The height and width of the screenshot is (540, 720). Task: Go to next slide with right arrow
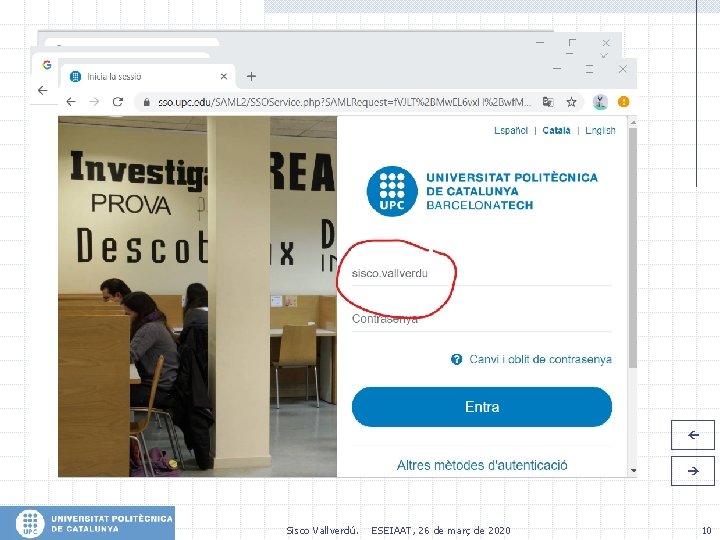click(x=693, y=471)
